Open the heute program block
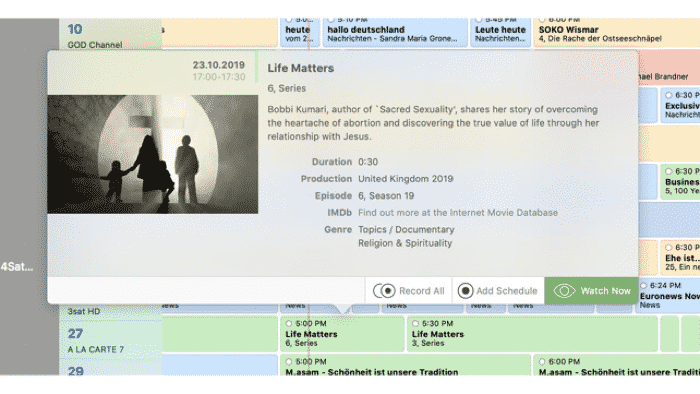Image resolution: width=700 pixels, height=394 pixels. 300,32
